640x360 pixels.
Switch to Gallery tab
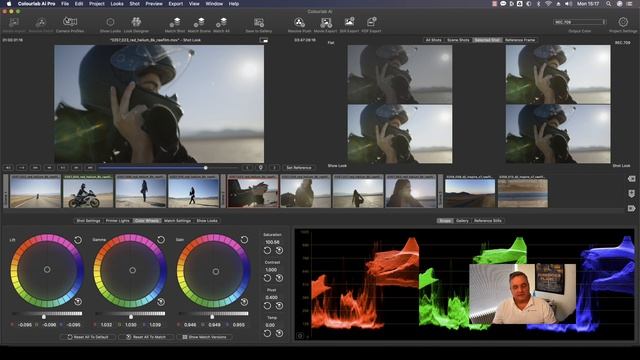pyautogui.click(x=462, y=221)
